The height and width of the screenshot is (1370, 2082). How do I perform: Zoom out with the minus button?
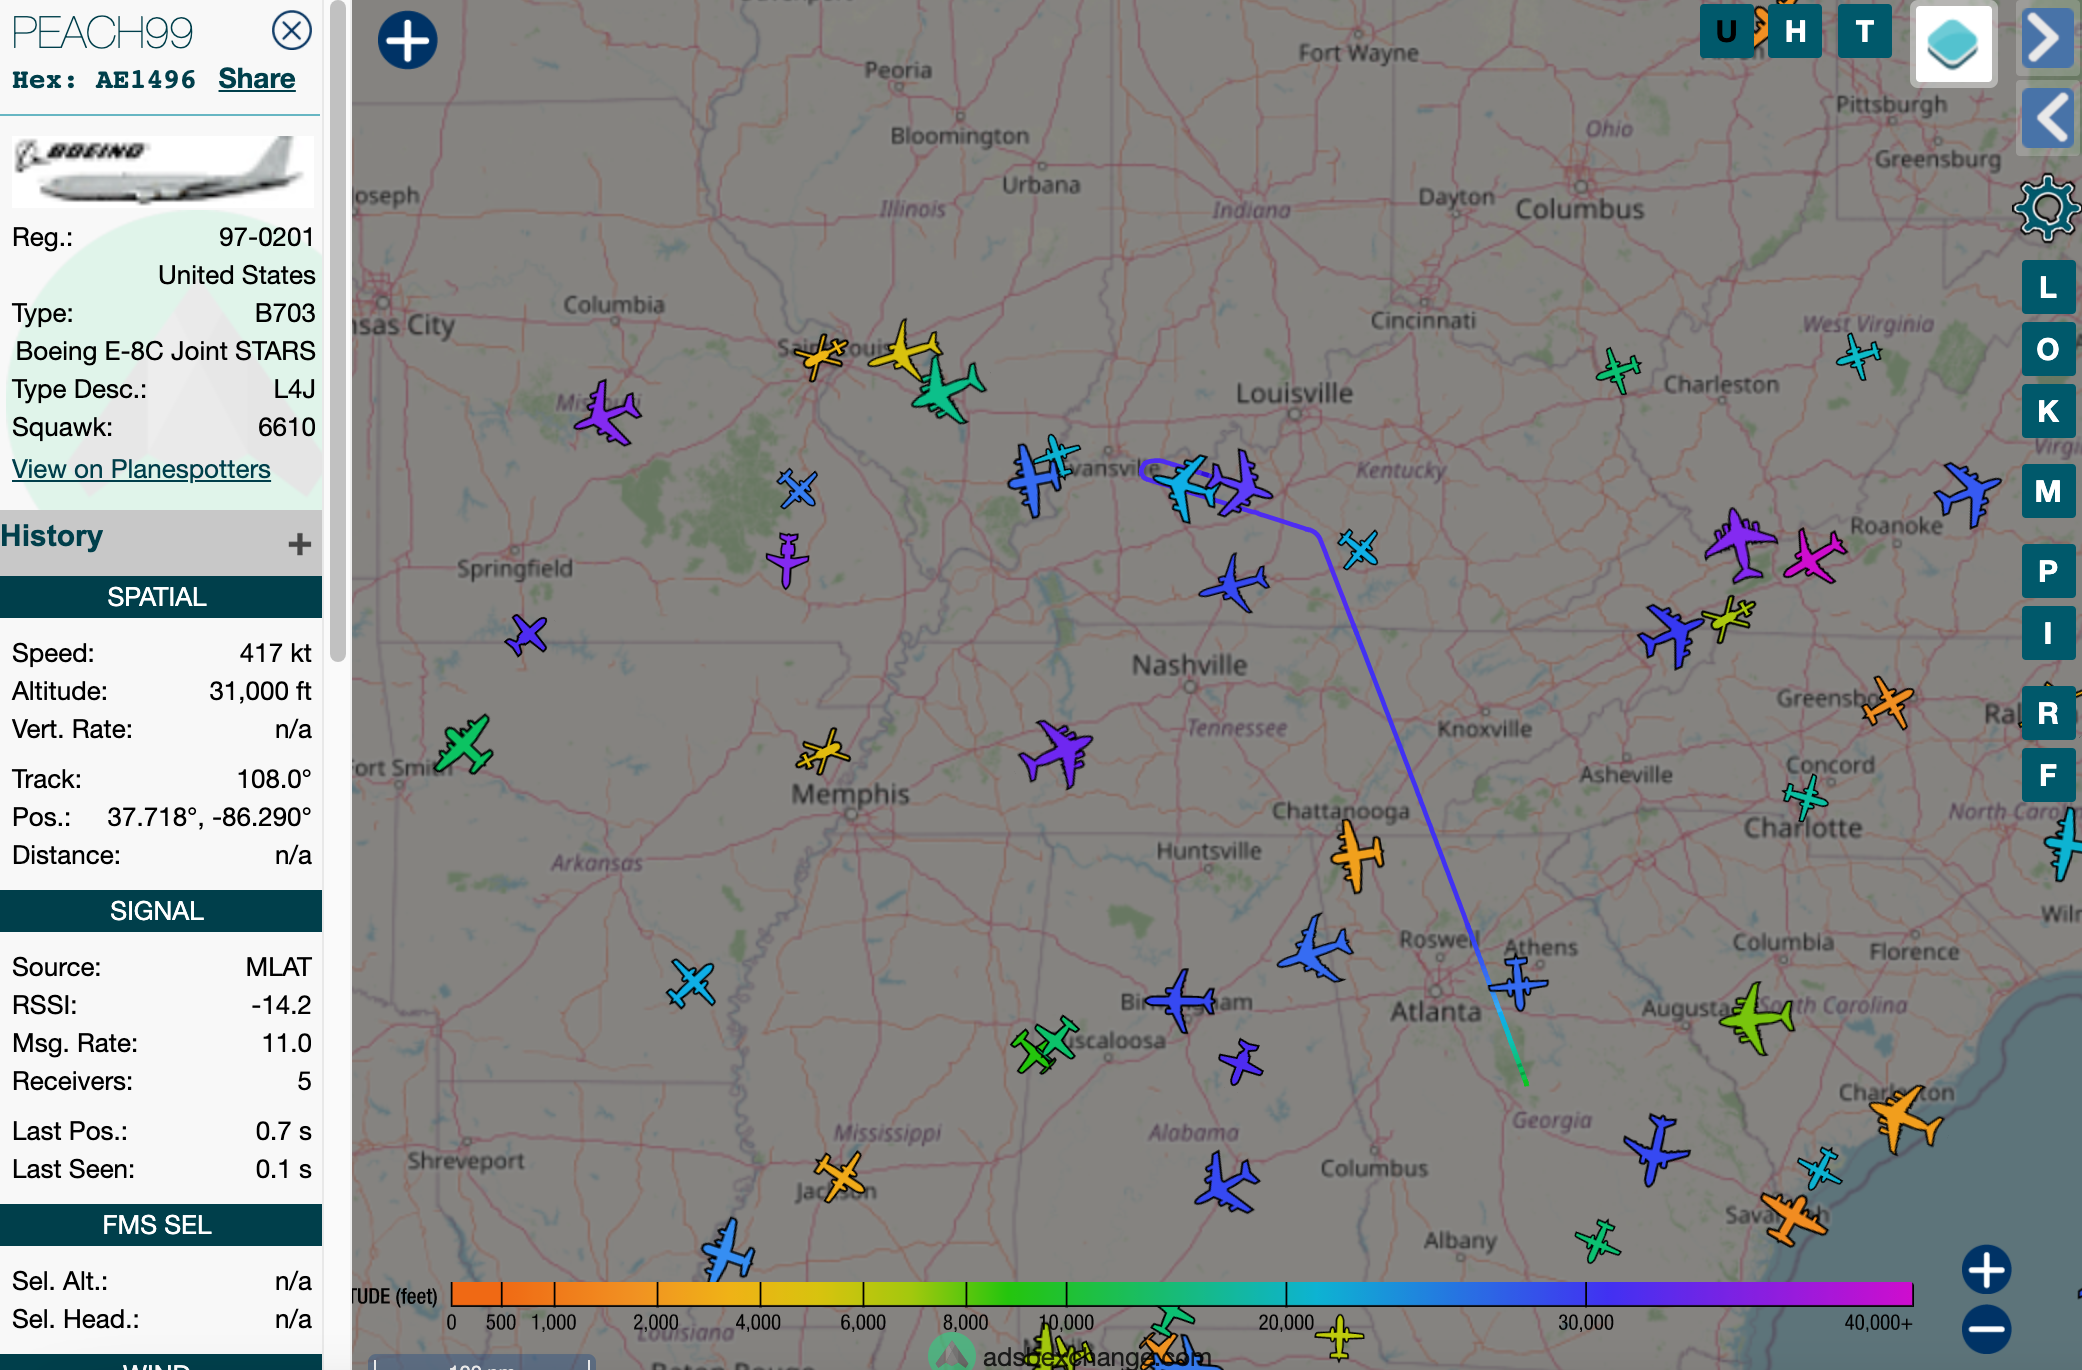pyautogui.click(x=1986, y=1329)
